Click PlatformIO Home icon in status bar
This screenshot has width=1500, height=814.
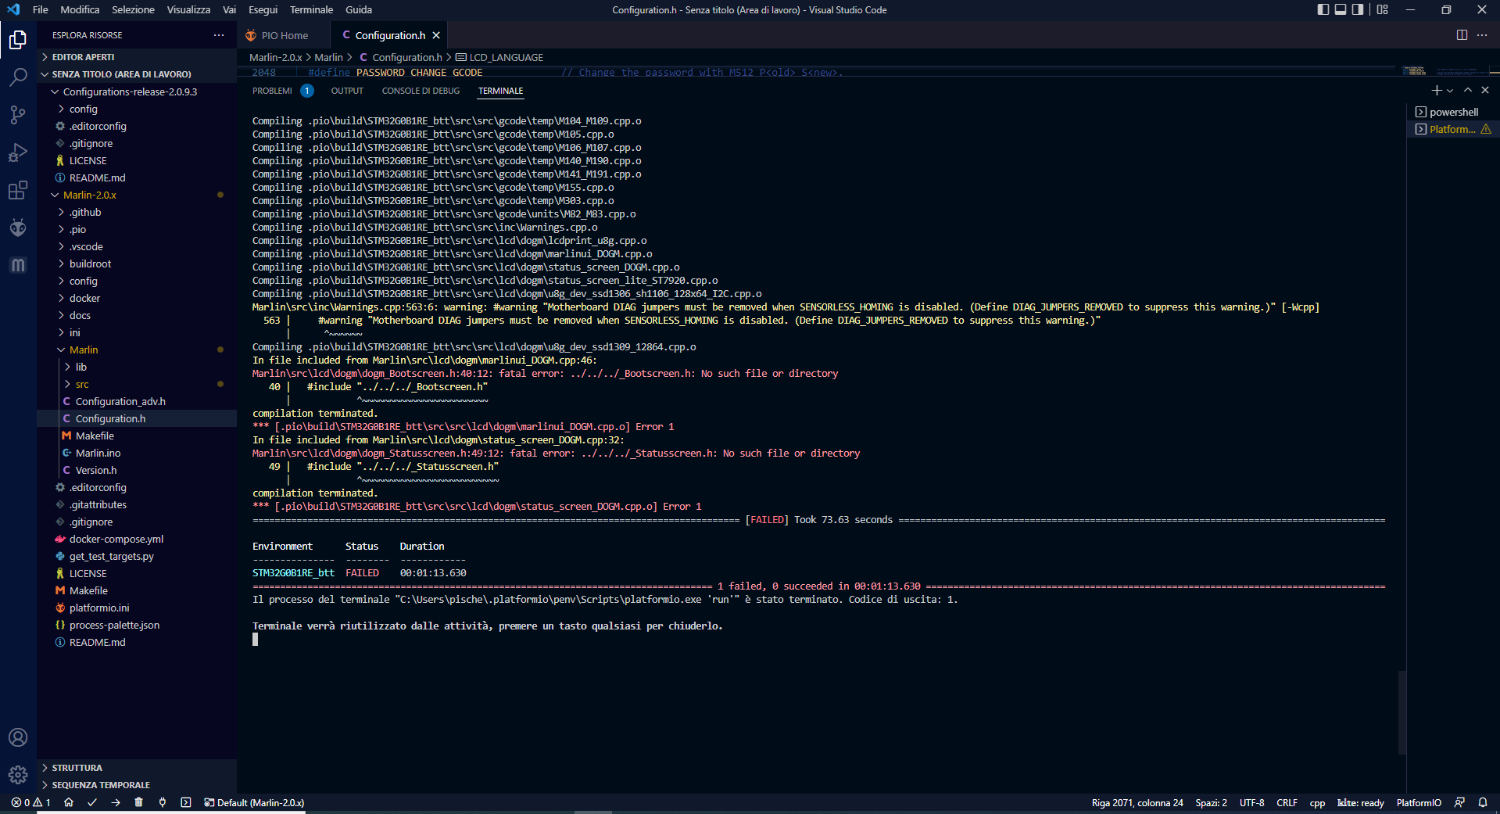point(69,803)
